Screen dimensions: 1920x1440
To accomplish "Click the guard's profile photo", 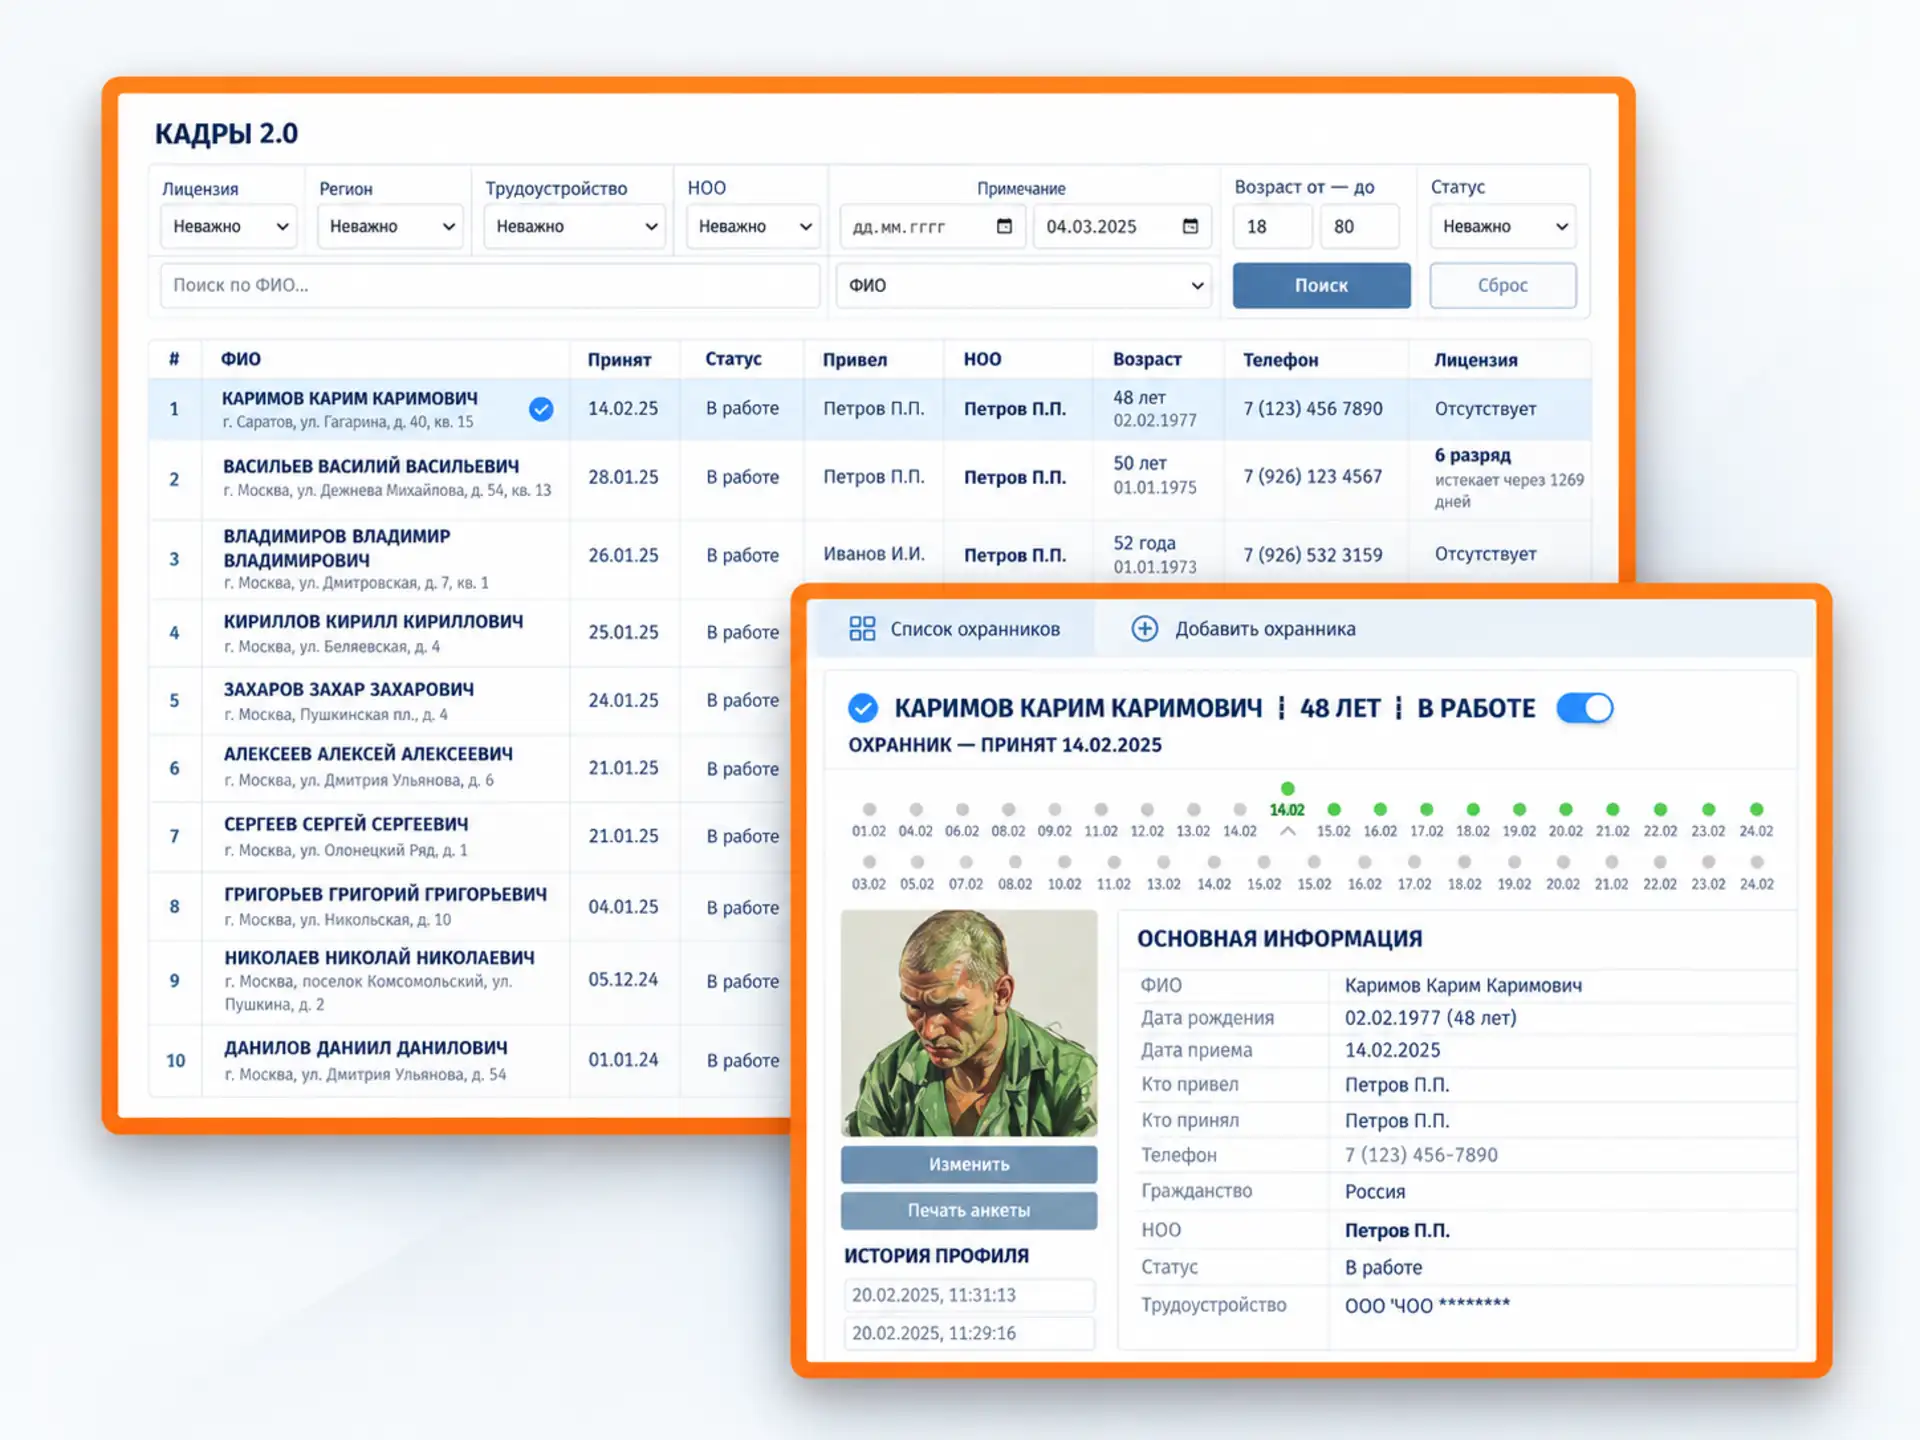I will (969, 1023).
